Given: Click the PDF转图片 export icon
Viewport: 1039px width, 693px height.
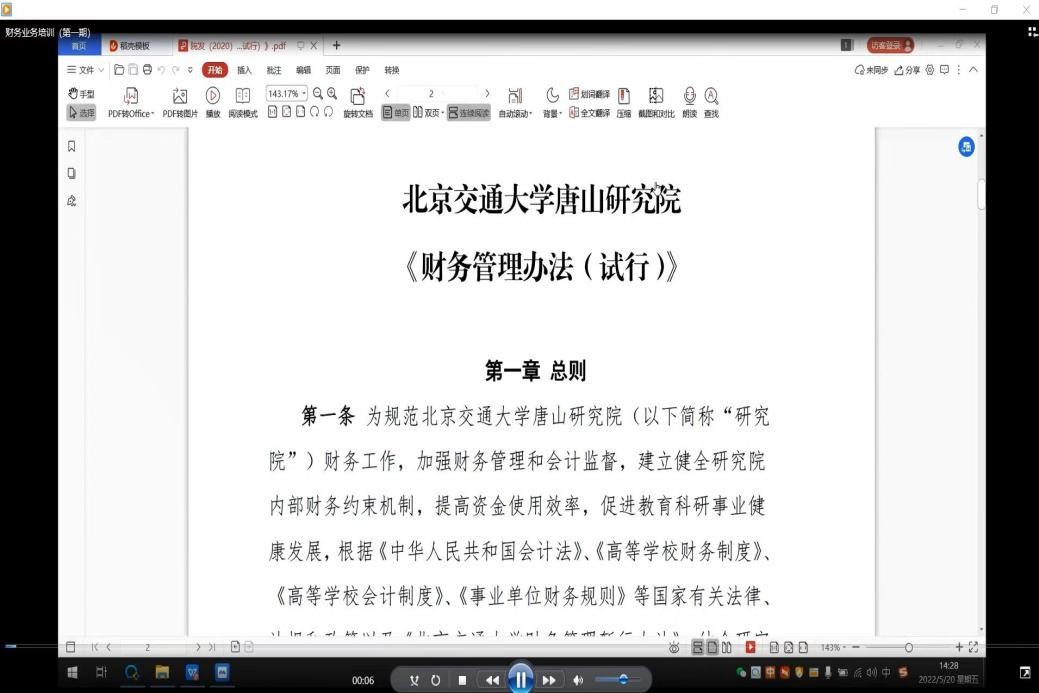Looking at the screenshot, I should tap(180, 97).
